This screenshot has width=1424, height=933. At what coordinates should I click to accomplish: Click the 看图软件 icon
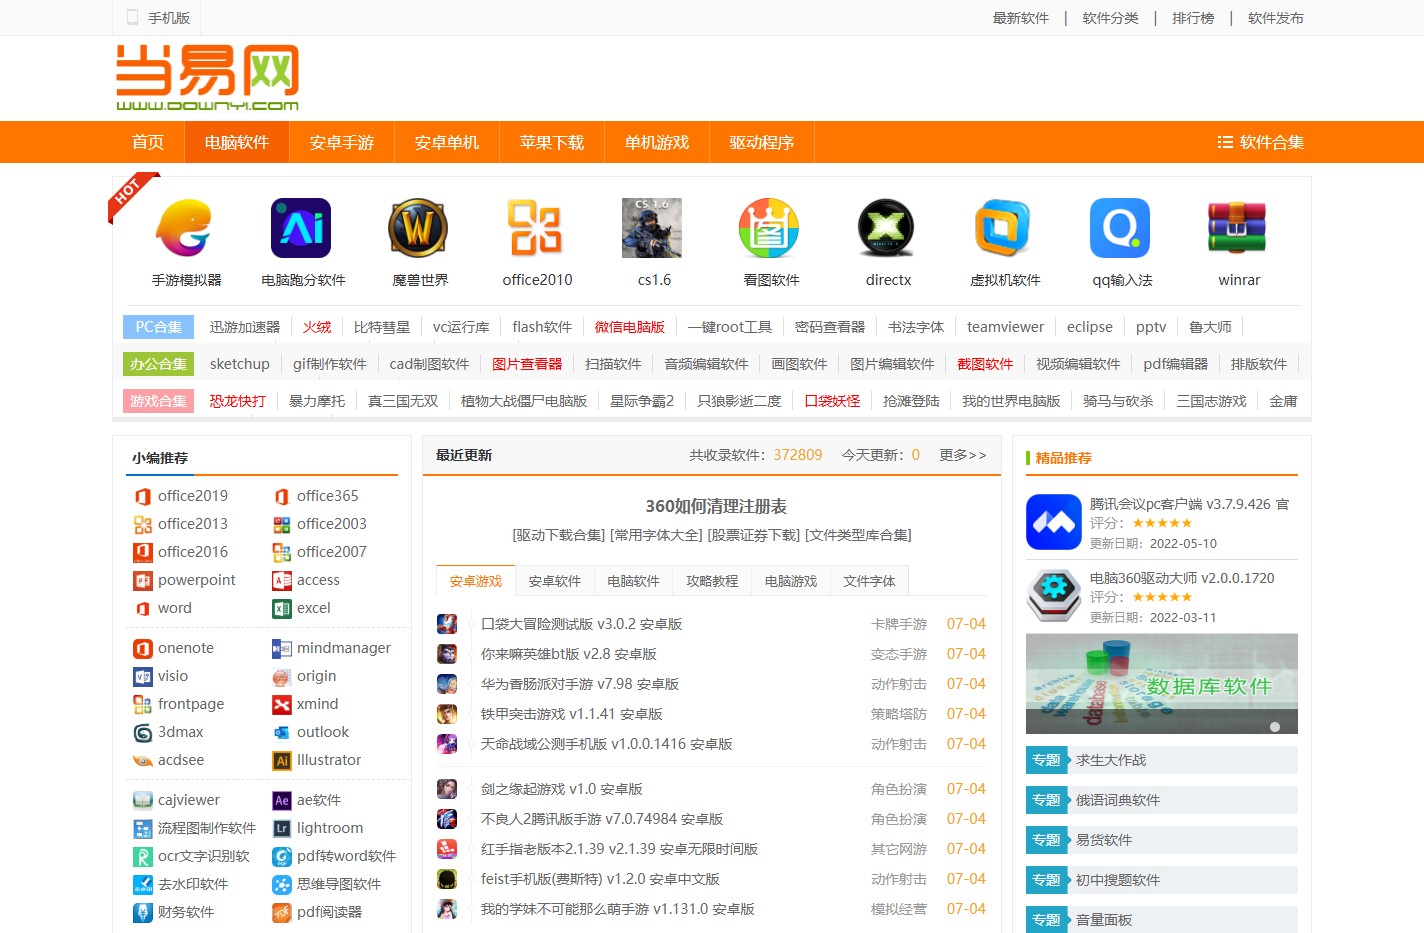point(769,228)
